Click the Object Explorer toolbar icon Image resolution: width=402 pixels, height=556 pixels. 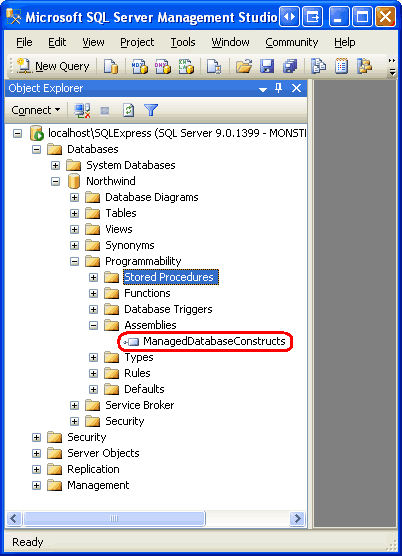click(x=364, y=66)
